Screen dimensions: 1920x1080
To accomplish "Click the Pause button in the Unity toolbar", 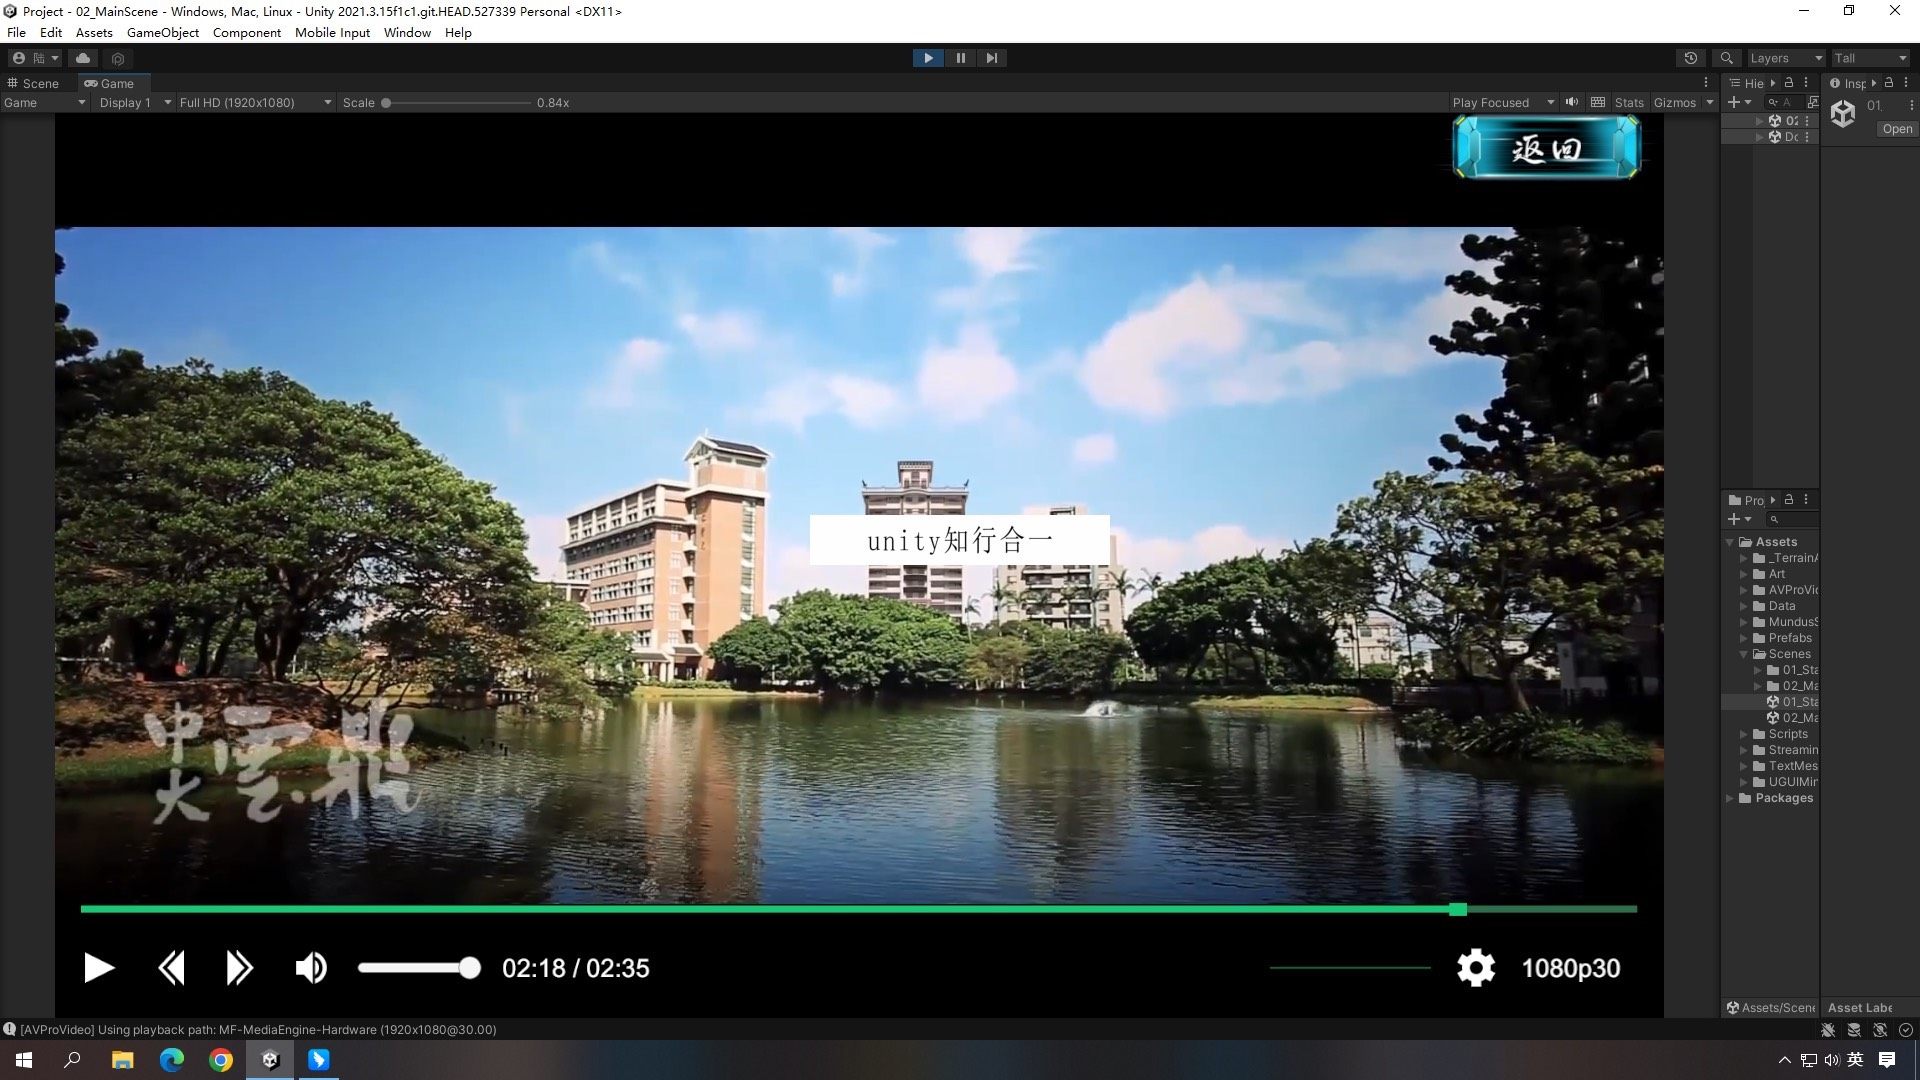I will pos(960,58).
